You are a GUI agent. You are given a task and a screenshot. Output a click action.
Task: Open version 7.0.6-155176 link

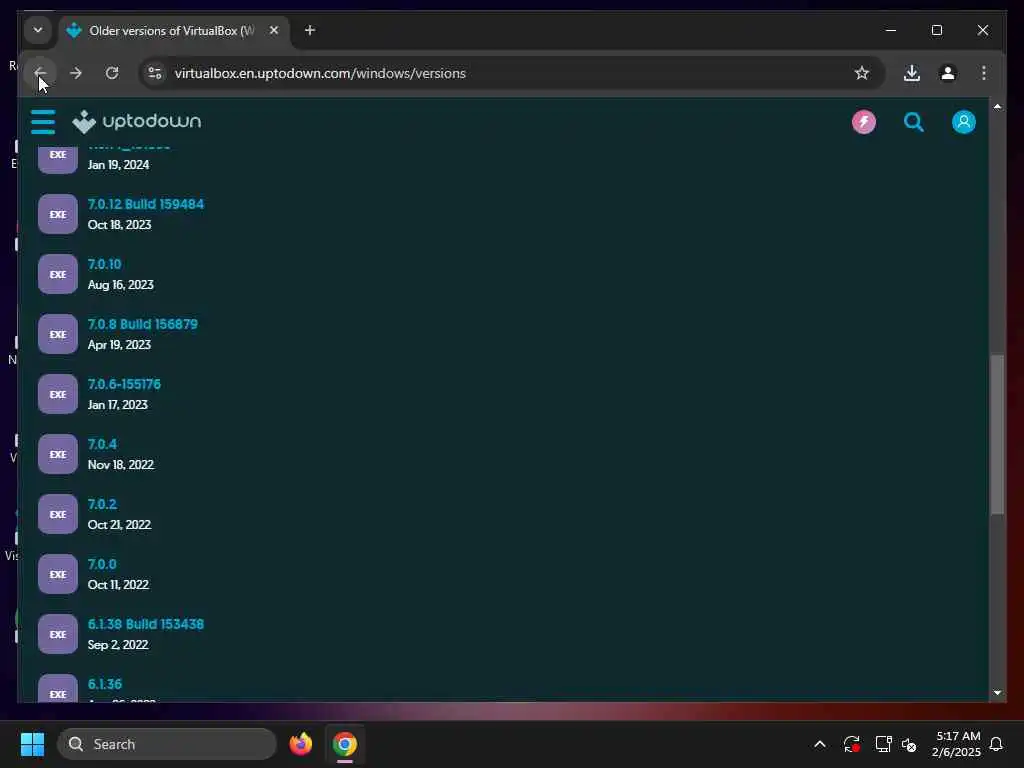(124, 385)
